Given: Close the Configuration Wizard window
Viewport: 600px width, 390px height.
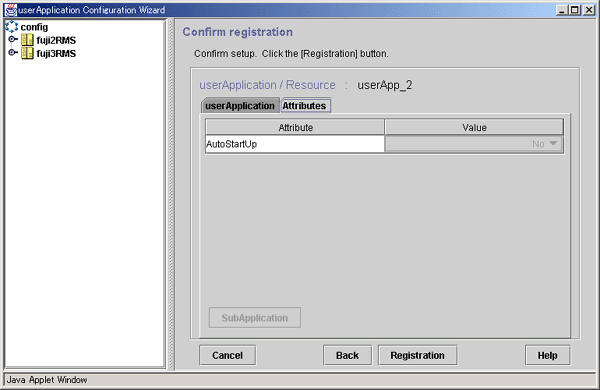Looking at the screenshot, I should tap(589, 10).
